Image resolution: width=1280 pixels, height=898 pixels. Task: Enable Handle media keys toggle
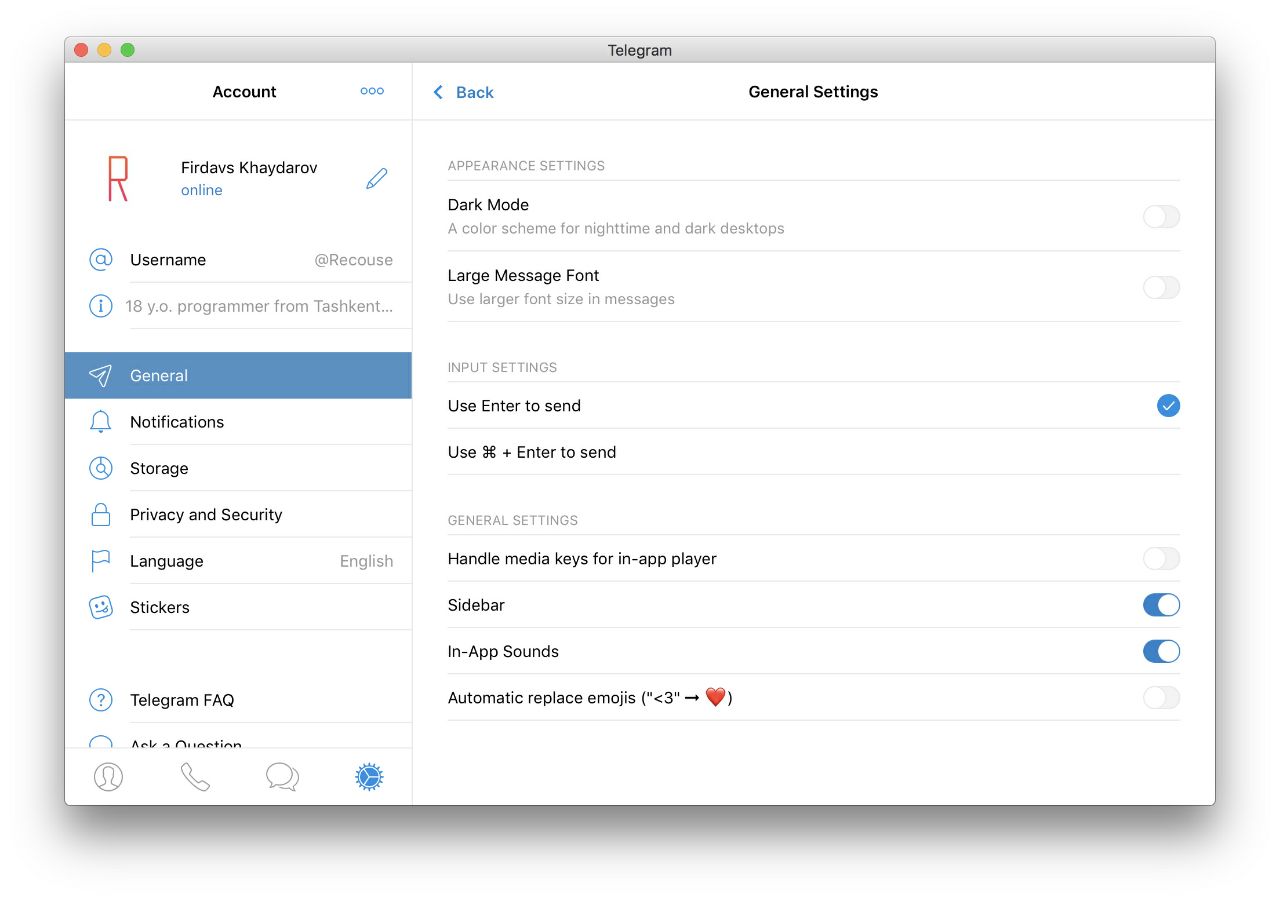[x=1161, y=559]
